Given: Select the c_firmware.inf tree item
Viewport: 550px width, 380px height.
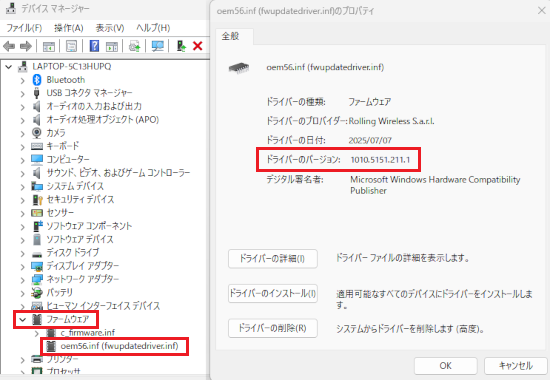Looking at the screenshot, I should 88,332.
